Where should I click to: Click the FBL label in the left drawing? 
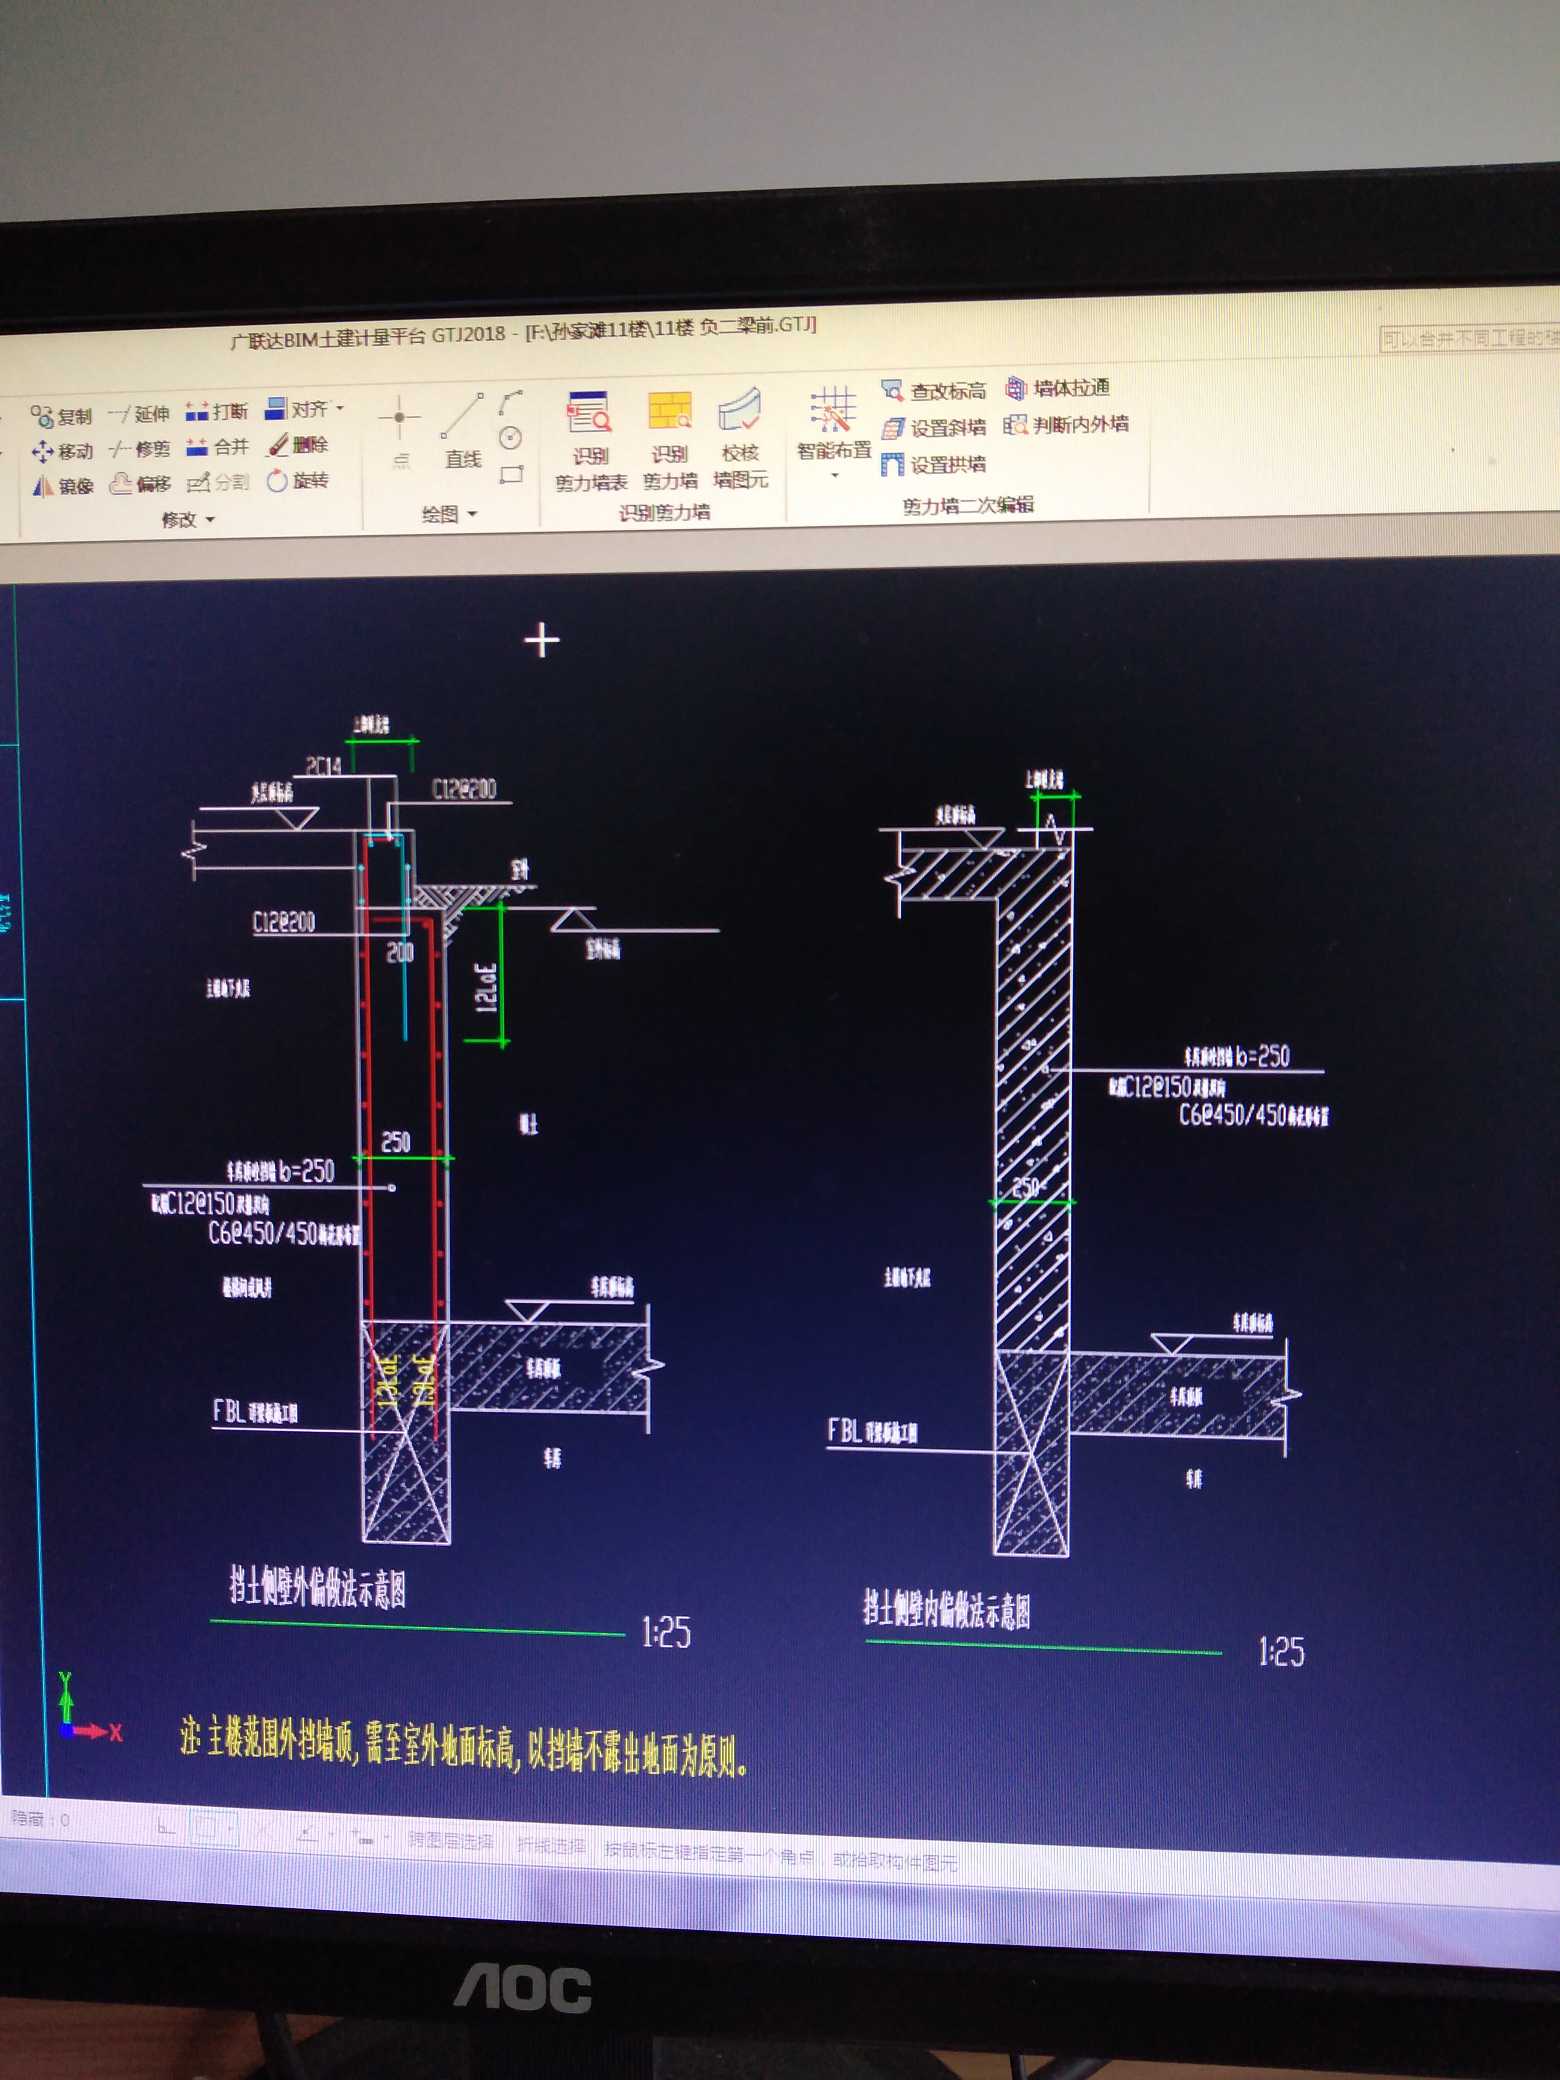229,1411
